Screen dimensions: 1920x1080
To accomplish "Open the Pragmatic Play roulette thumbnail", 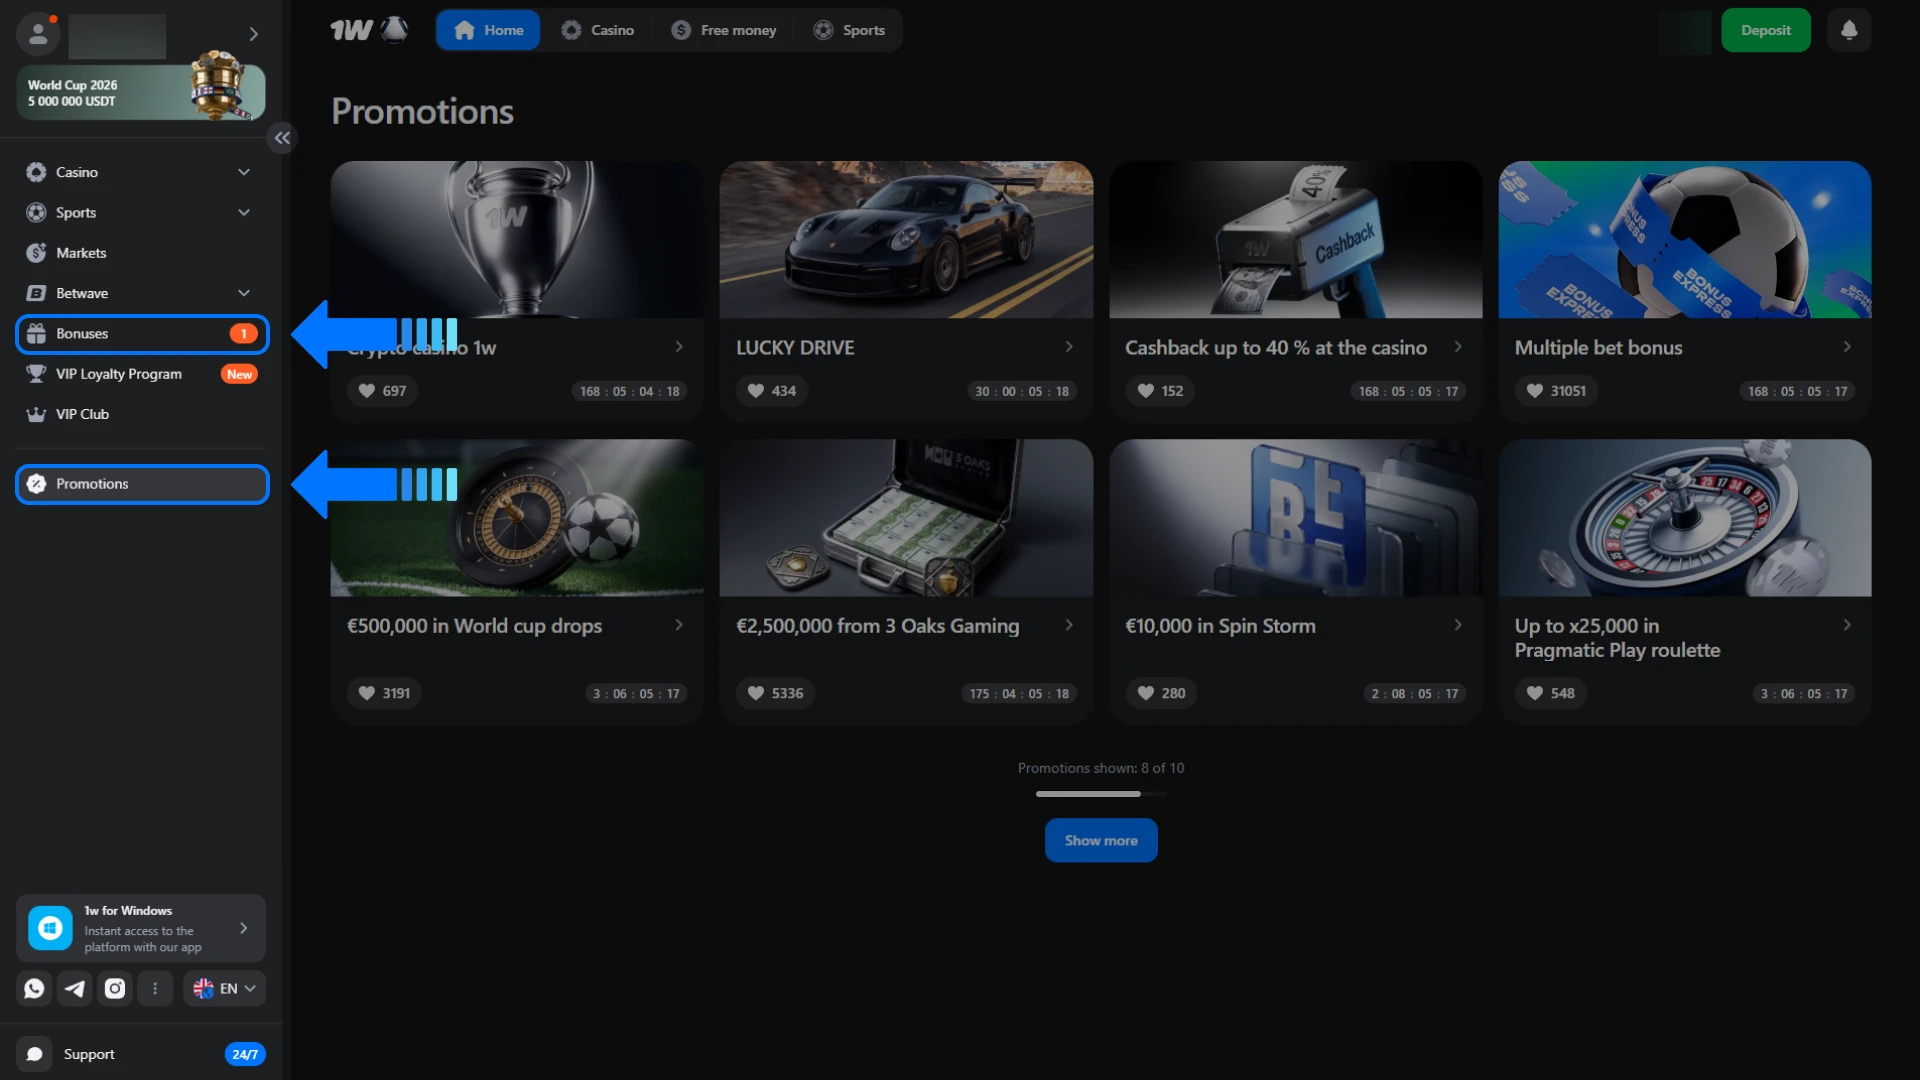I will 1684,518.
